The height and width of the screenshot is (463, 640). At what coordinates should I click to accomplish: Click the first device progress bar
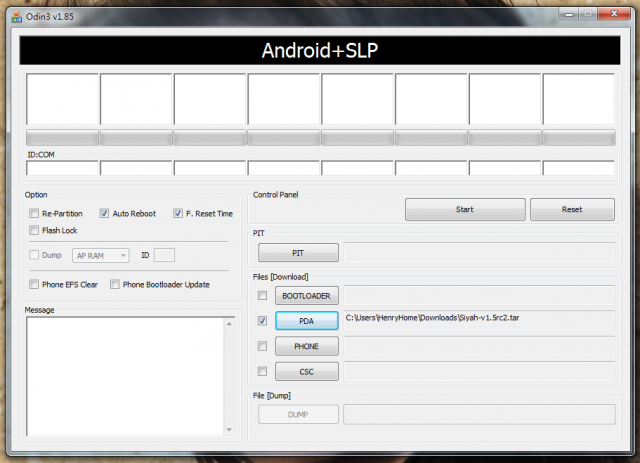point(62,138)
